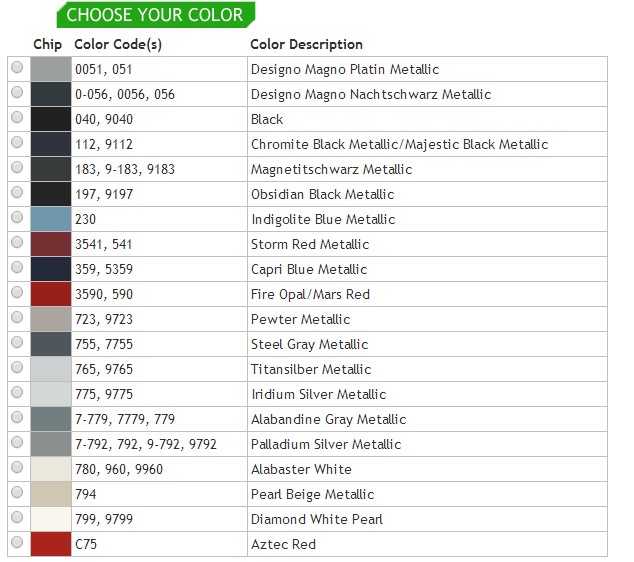This screenshot has height=562, width=634.
Task: Select radio button for Aztec Red
Action: [x=17, y=542]
